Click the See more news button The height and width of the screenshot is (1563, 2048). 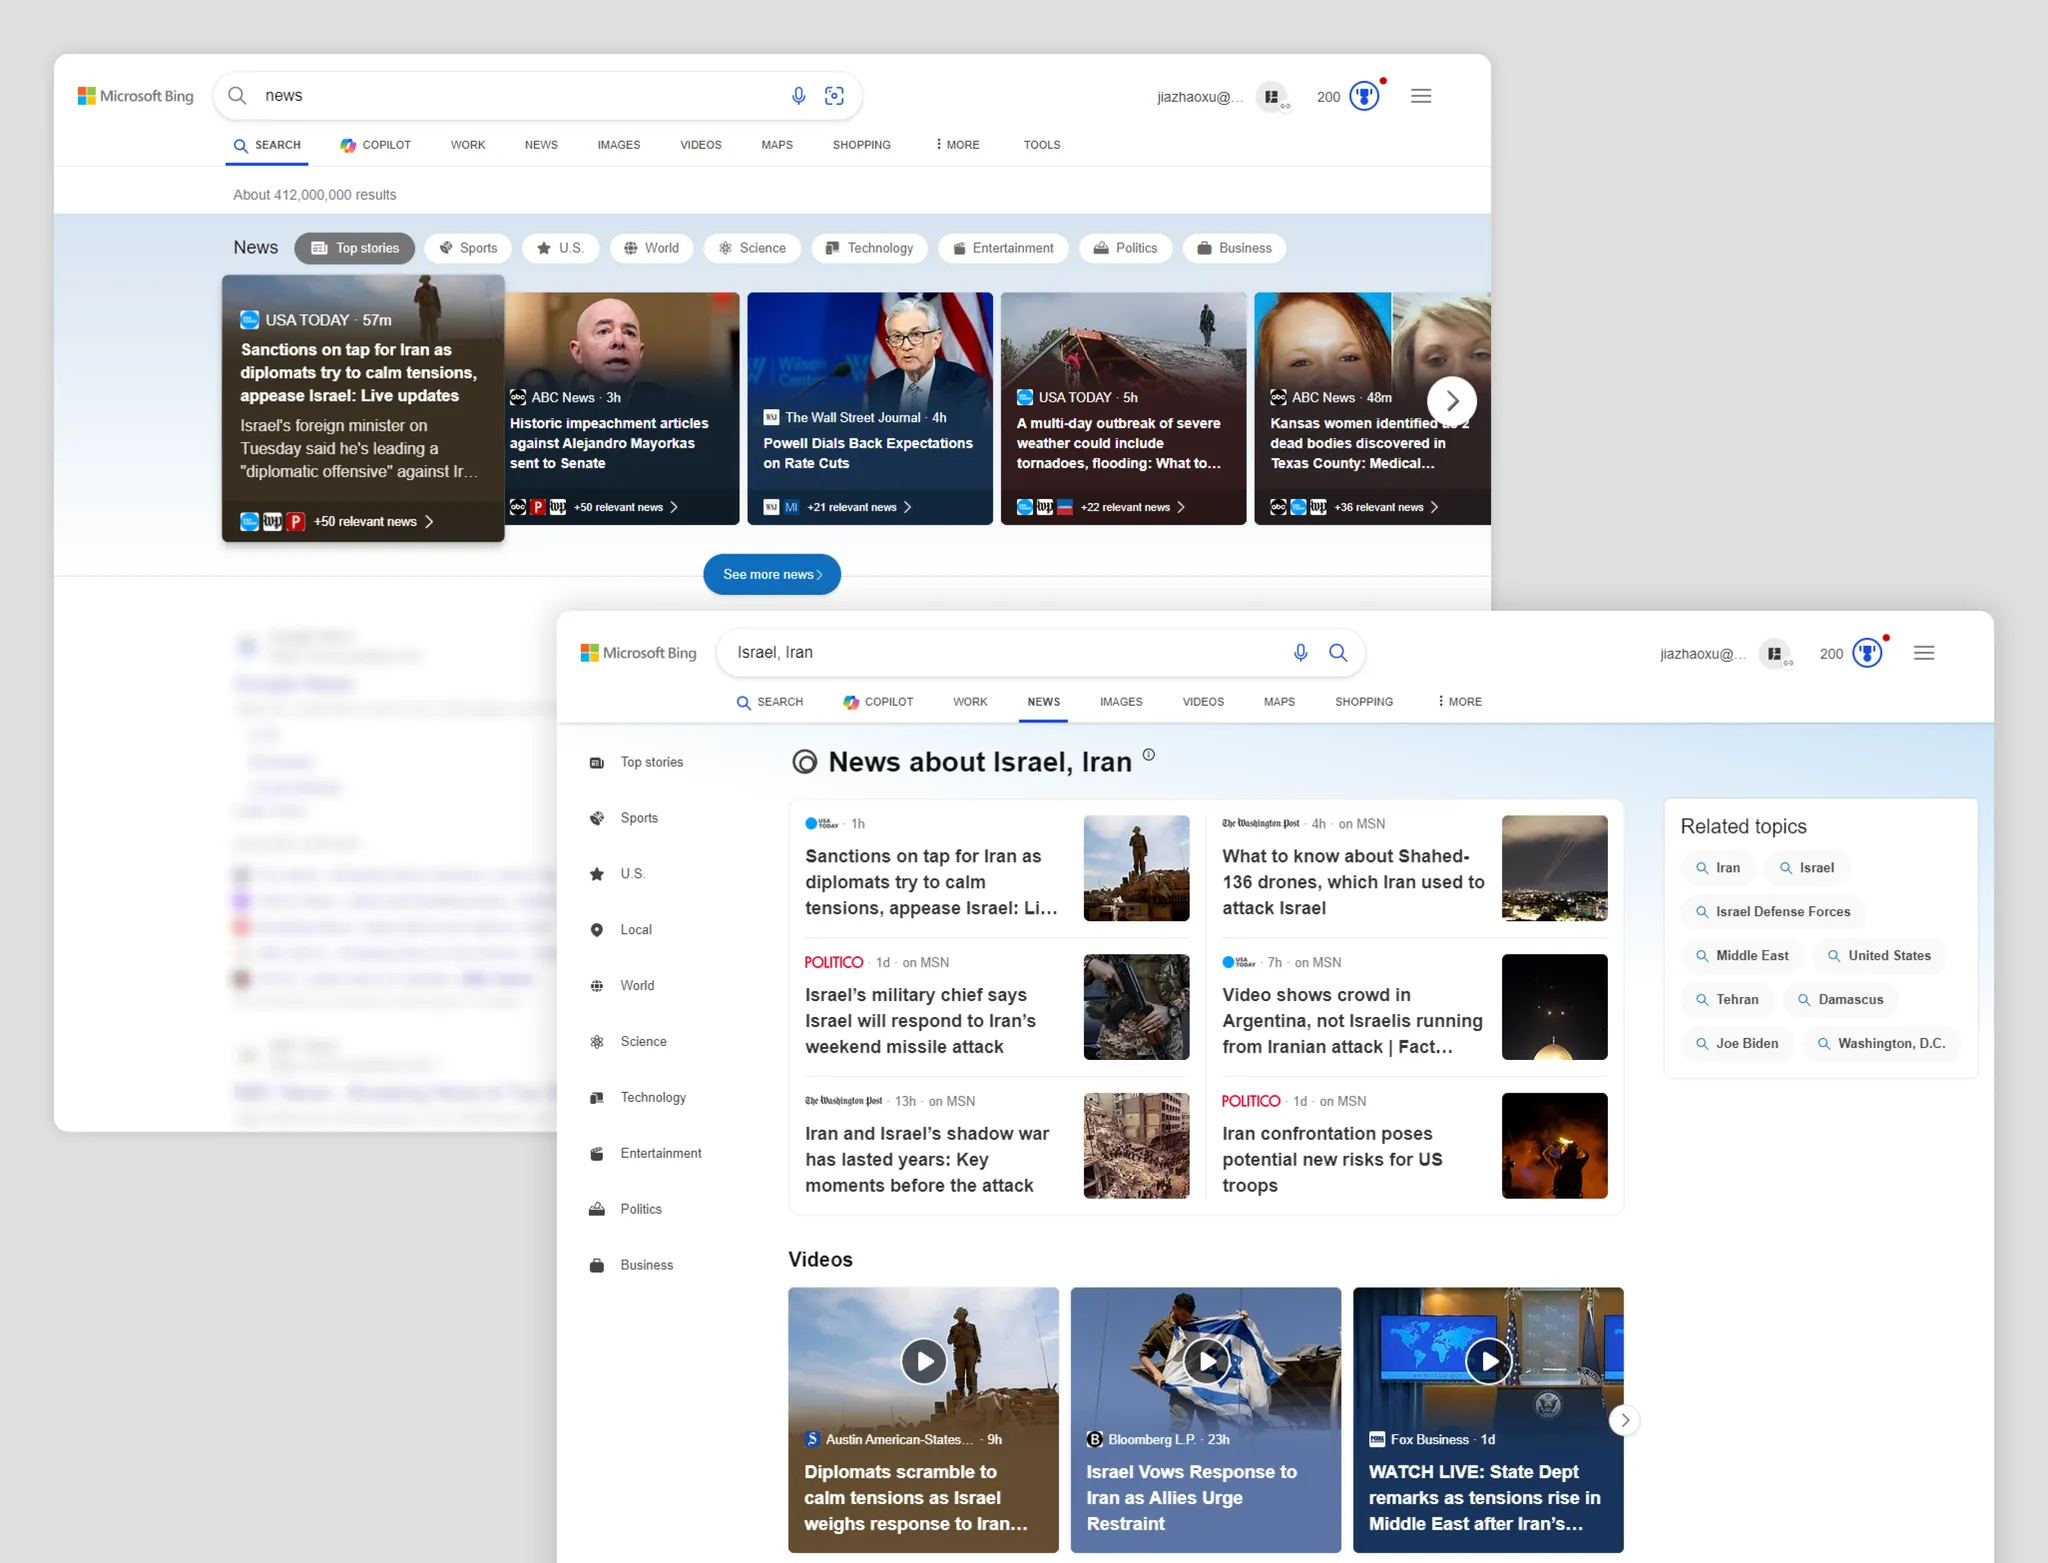771,574
